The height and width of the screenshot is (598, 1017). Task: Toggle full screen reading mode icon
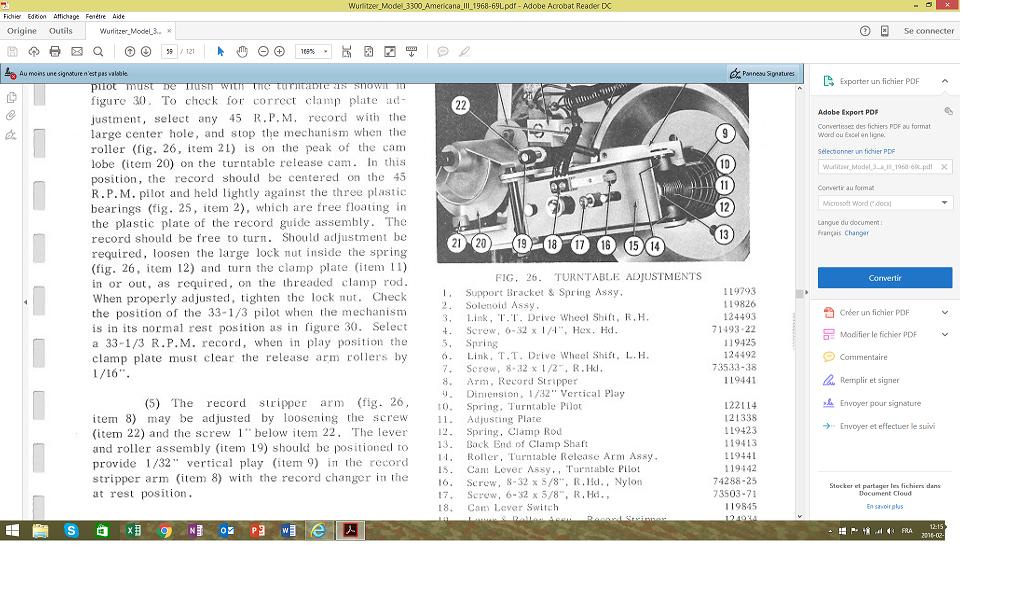tap(390, 51)
